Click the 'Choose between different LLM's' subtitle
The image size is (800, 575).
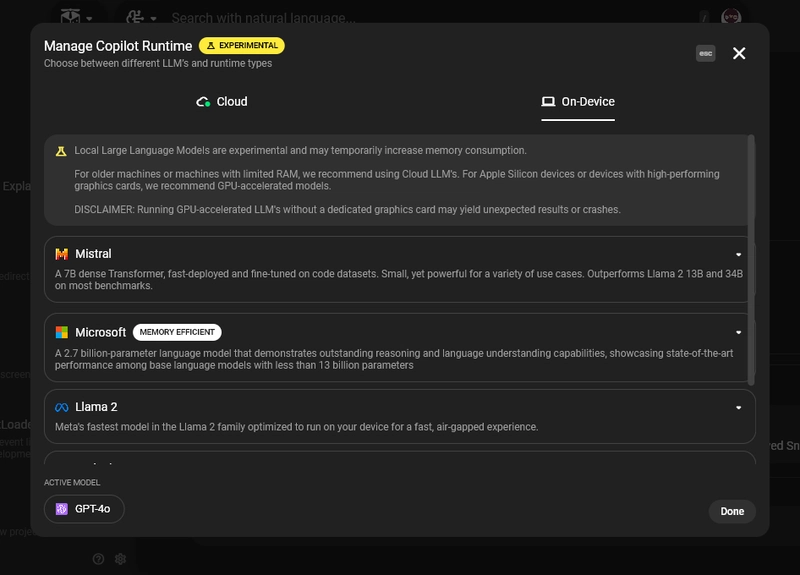[x=158, y=63]
